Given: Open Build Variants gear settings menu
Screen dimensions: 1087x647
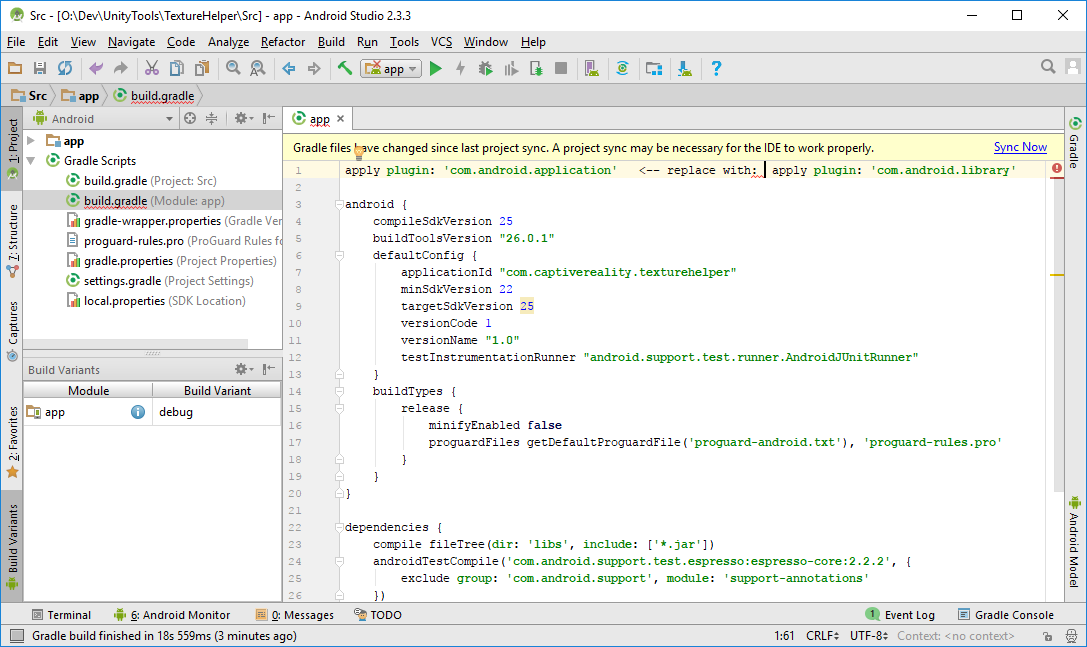Looking at the screenshot, I should coord(243,369).
